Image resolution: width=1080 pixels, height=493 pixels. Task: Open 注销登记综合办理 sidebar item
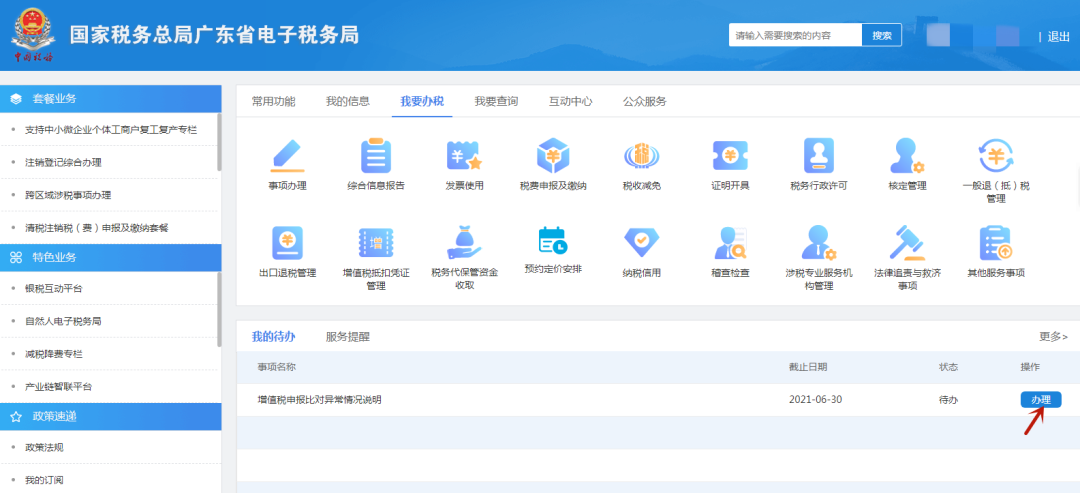tap(63, 162)
